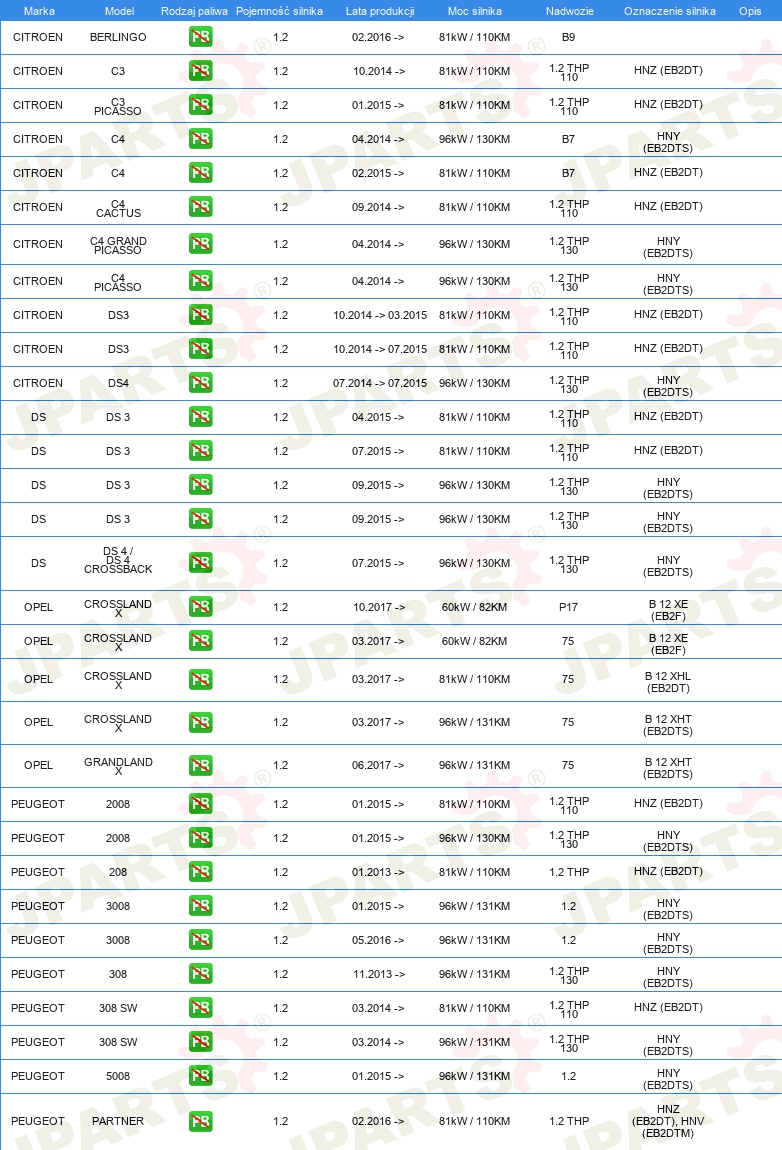Click the fuel icon in the Crossland X 10.2017 row

pyautogui.click(x=200, y=607)
